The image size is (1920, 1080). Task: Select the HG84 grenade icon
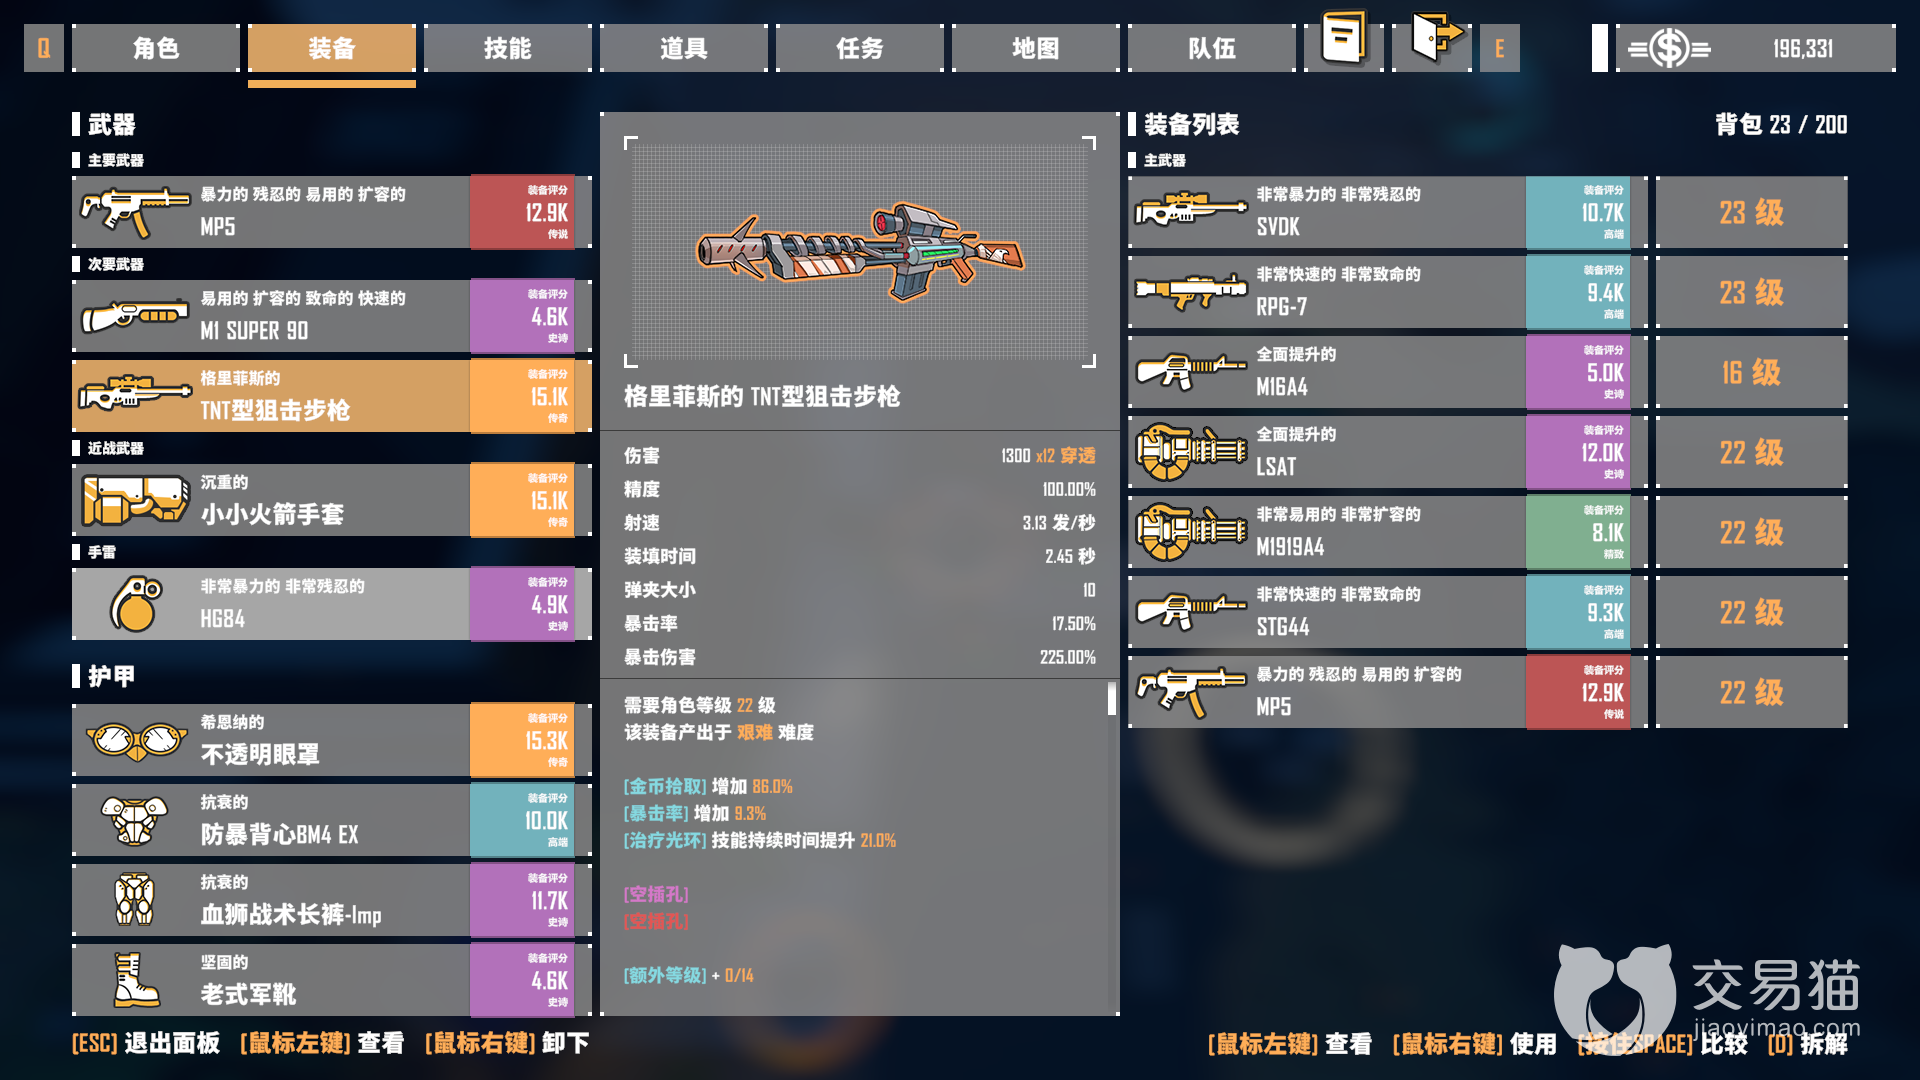pyautogui.click(x=136, y=604)
